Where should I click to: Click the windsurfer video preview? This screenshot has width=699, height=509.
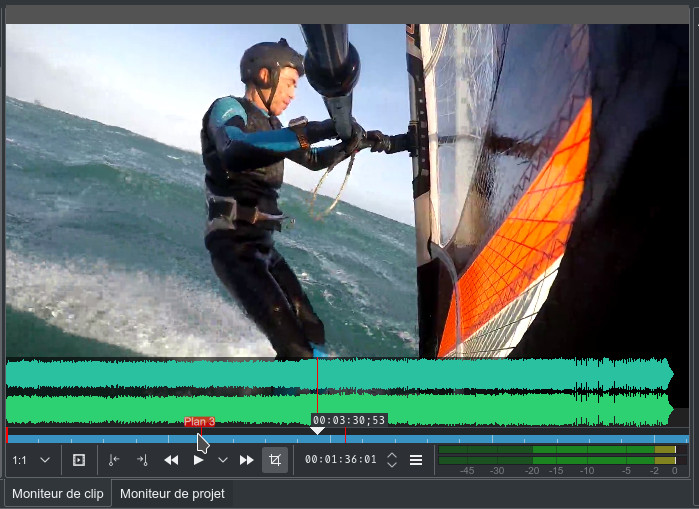coord(347,191)
